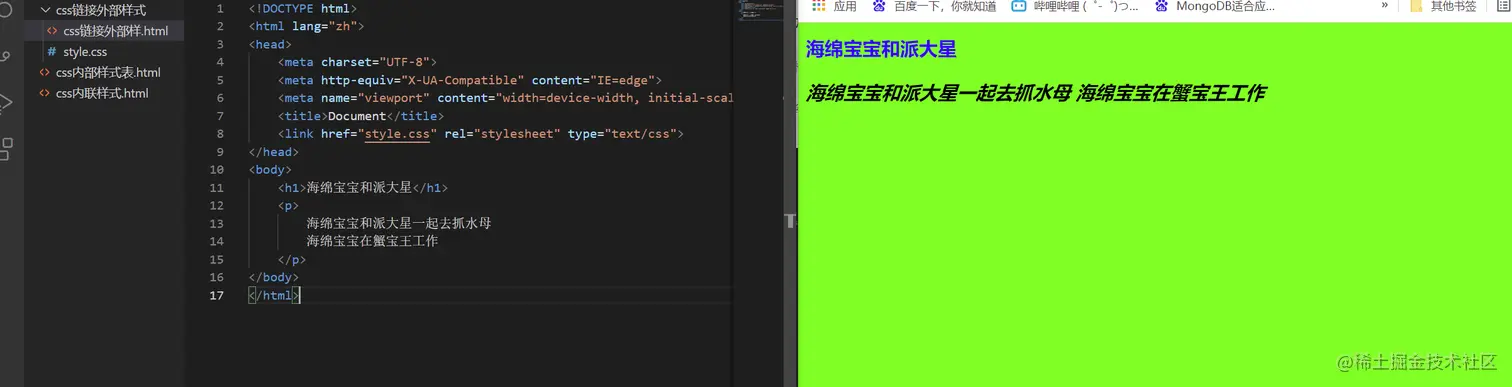Place cursor on the closing </html> tag

pyautogui.click(x=274, y=296)
